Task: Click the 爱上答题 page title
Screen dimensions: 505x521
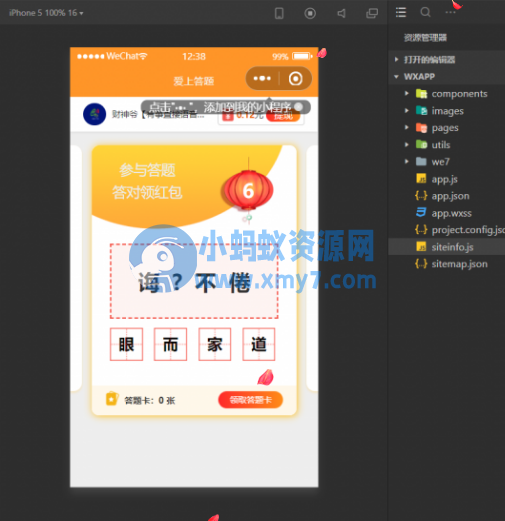Action: tap(194, 81)
